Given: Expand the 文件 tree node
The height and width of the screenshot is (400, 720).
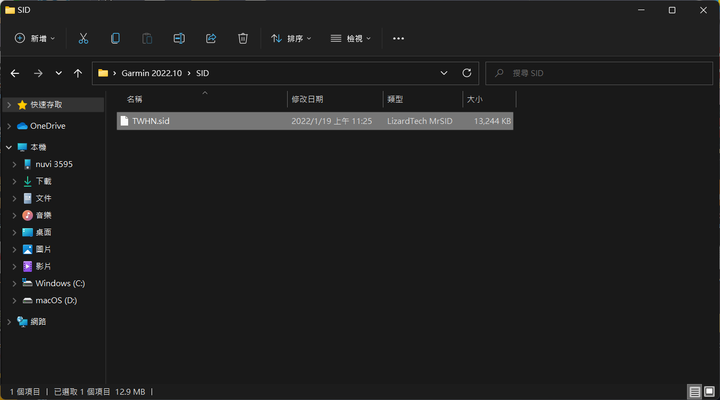Looking at the screenshot, I should [14, 198].
